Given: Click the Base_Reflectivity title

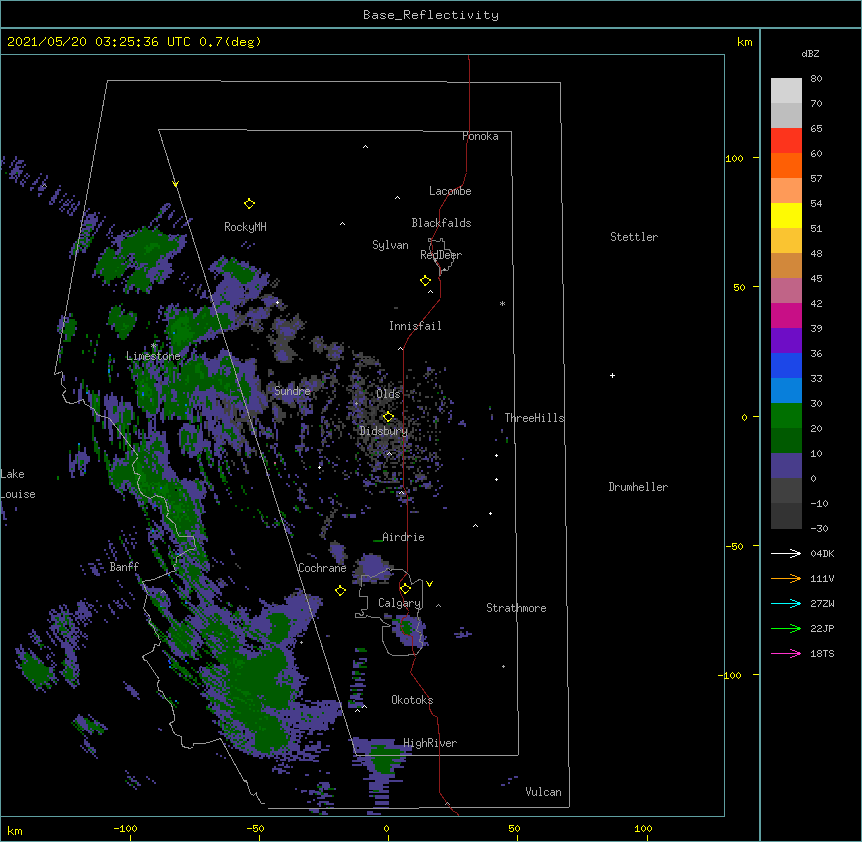Looking at the screenshot, I should [x=431, y=15].
